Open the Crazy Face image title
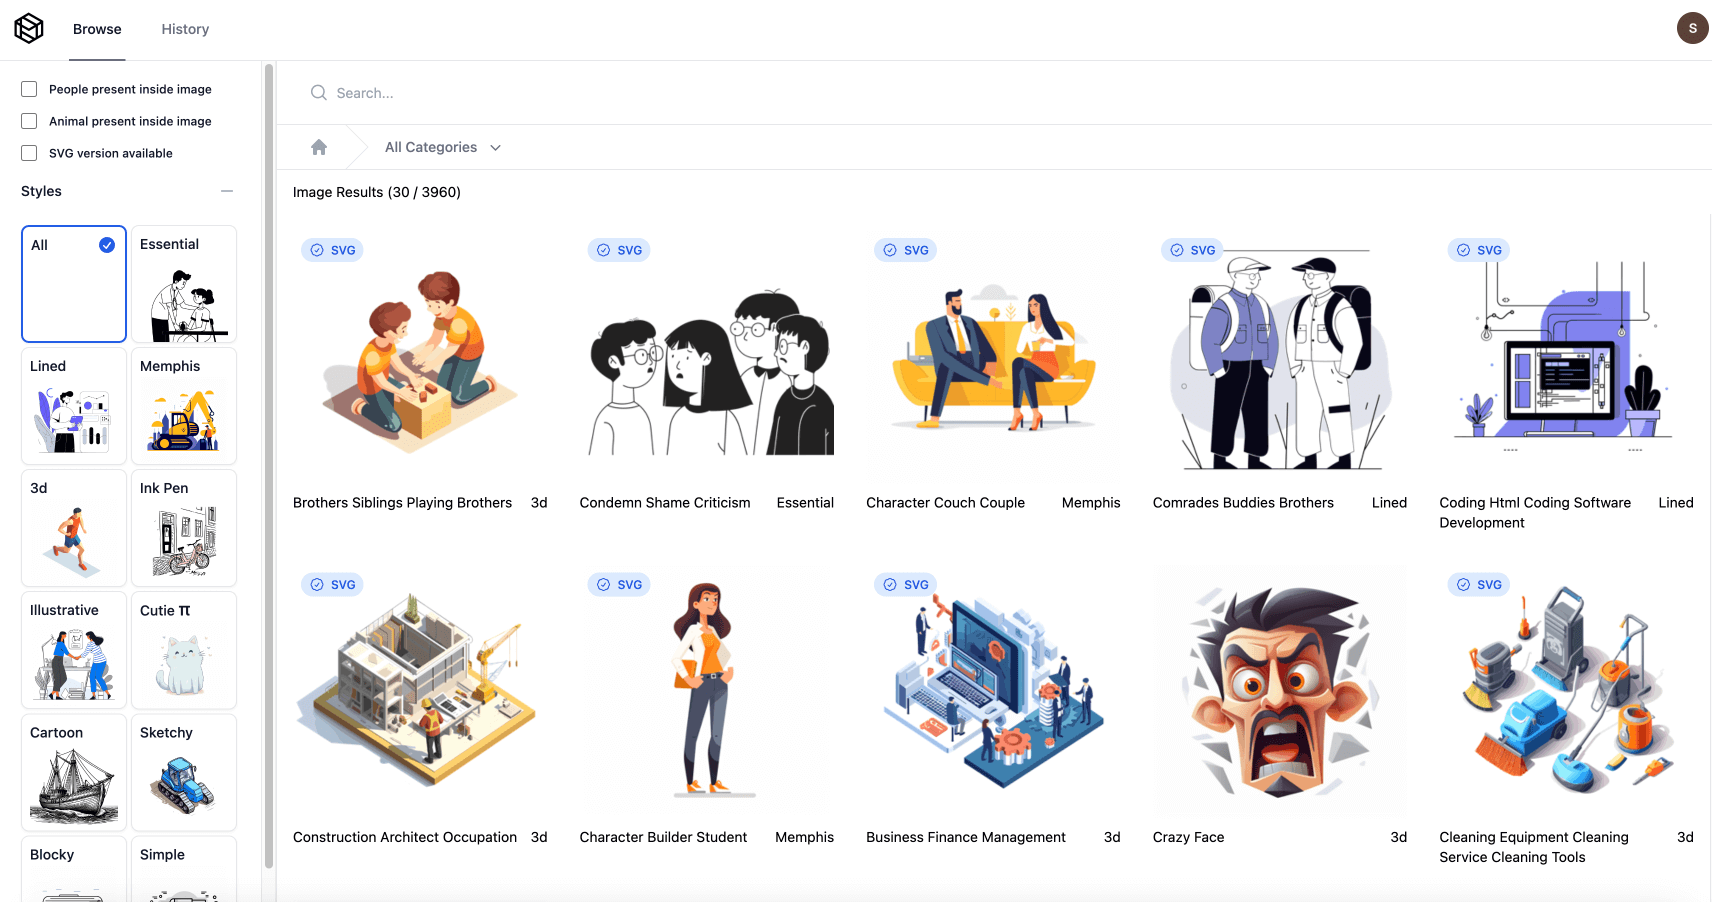This screenshot has height=902, width=1712. tap(1188, 837)
